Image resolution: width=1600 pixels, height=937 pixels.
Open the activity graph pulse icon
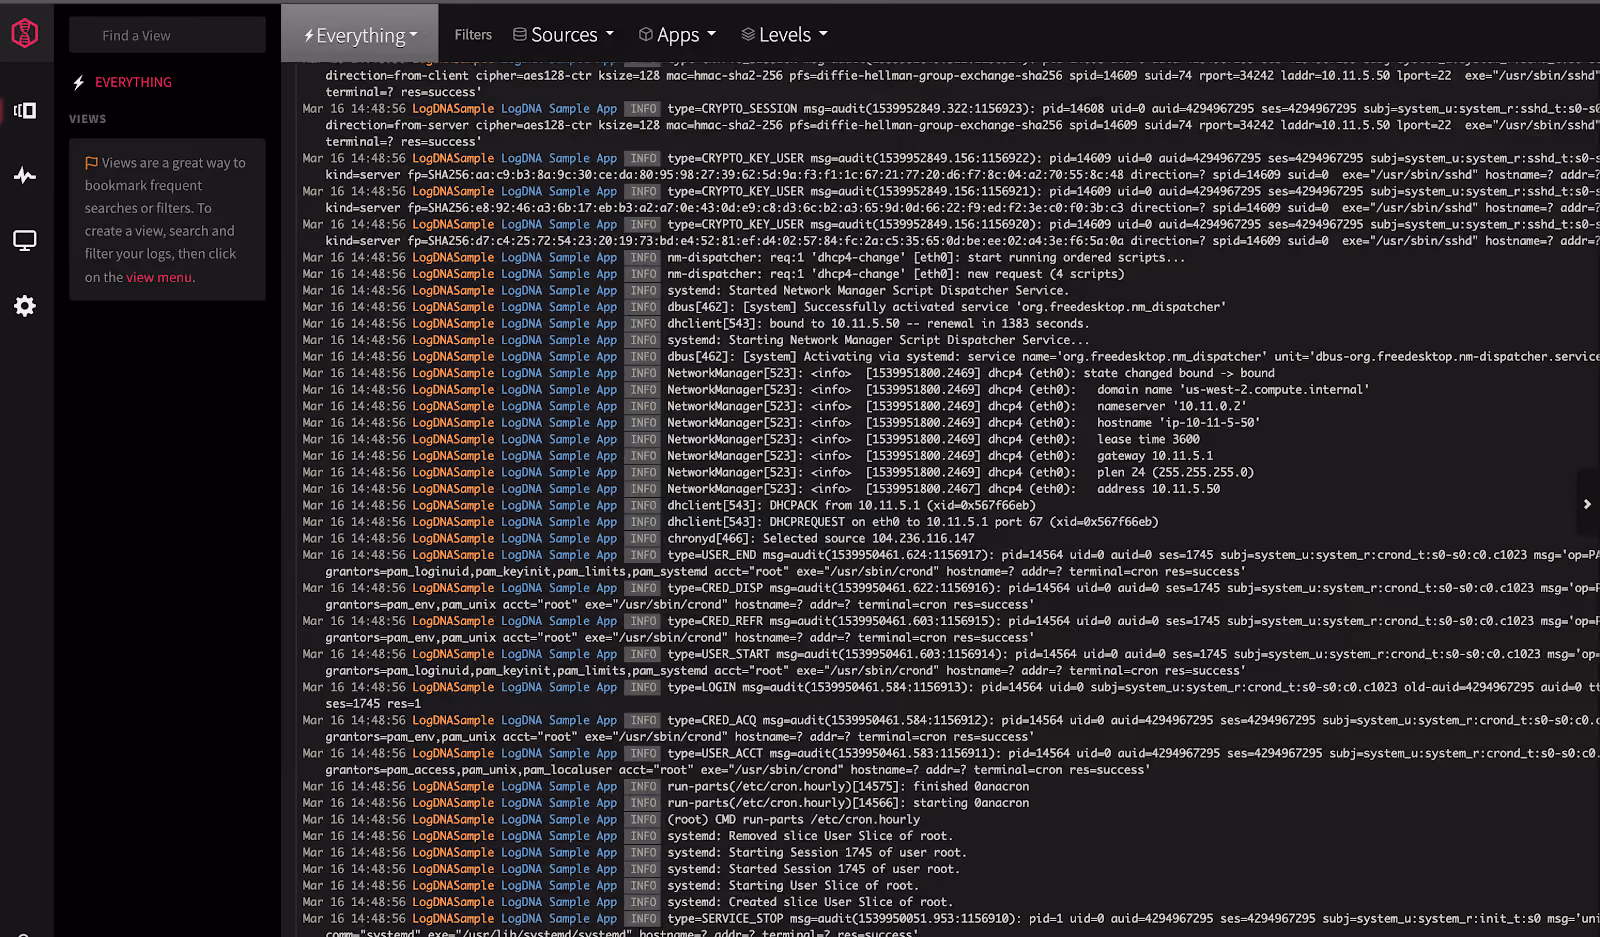[25, 176]
